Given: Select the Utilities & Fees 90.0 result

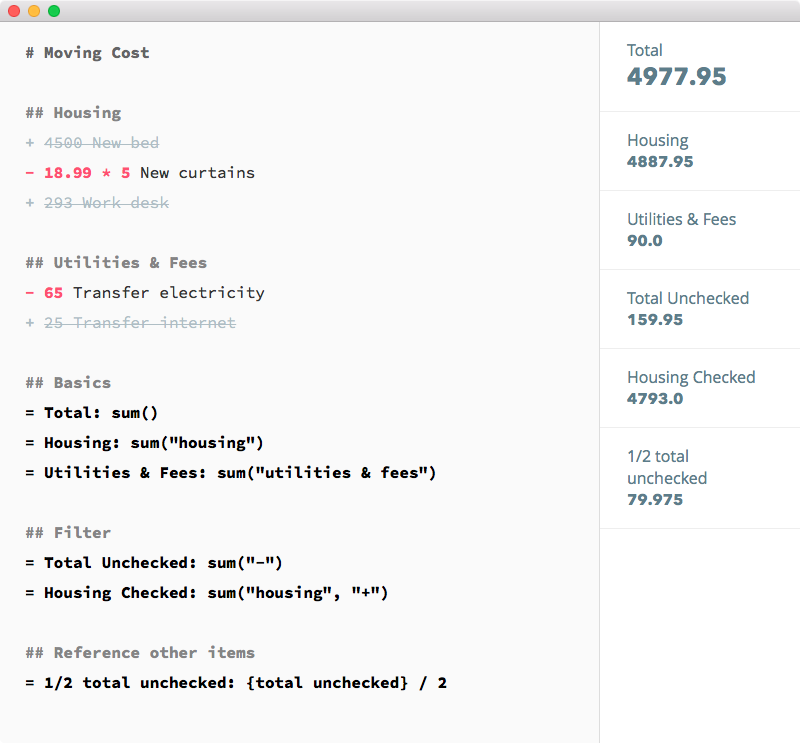Looking at the screenshot, I should coord(700,230).
